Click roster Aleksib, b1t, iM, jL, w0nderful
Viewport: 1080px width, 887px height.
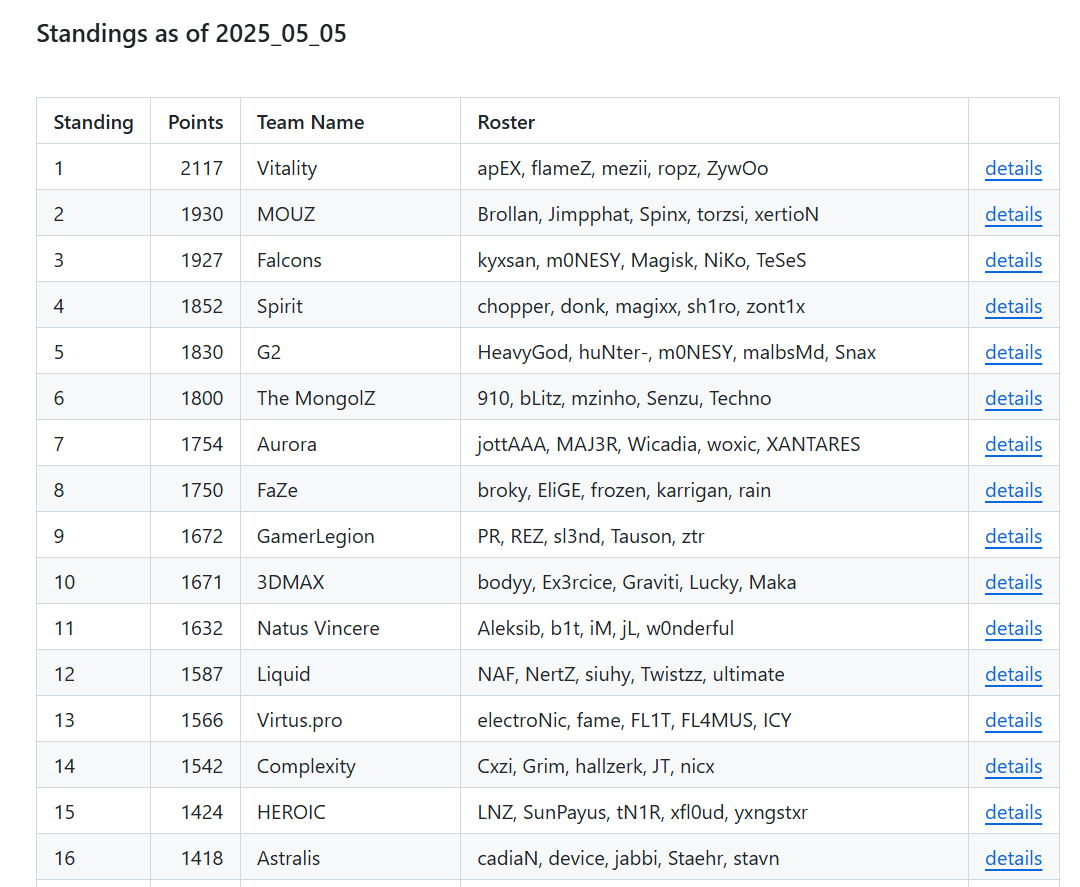[x=605, y=628]
